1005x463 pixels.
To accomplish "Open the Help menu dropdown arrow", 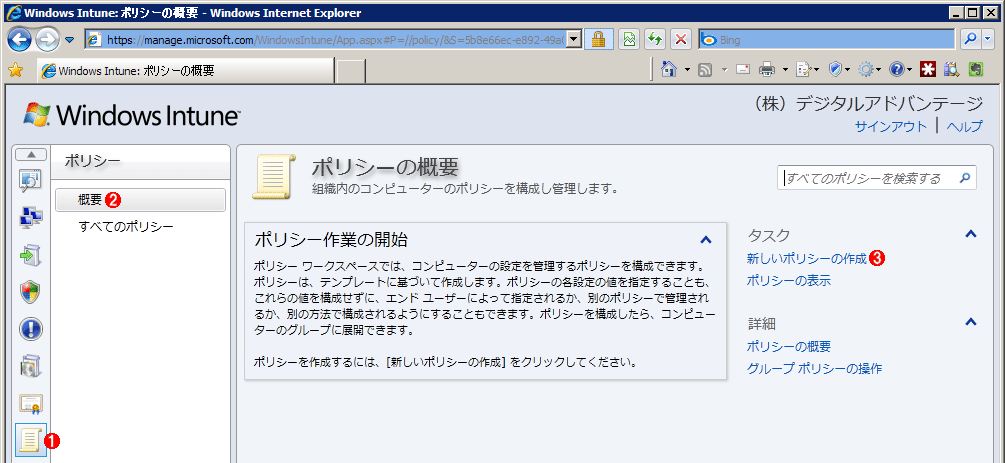I will 909,70.
